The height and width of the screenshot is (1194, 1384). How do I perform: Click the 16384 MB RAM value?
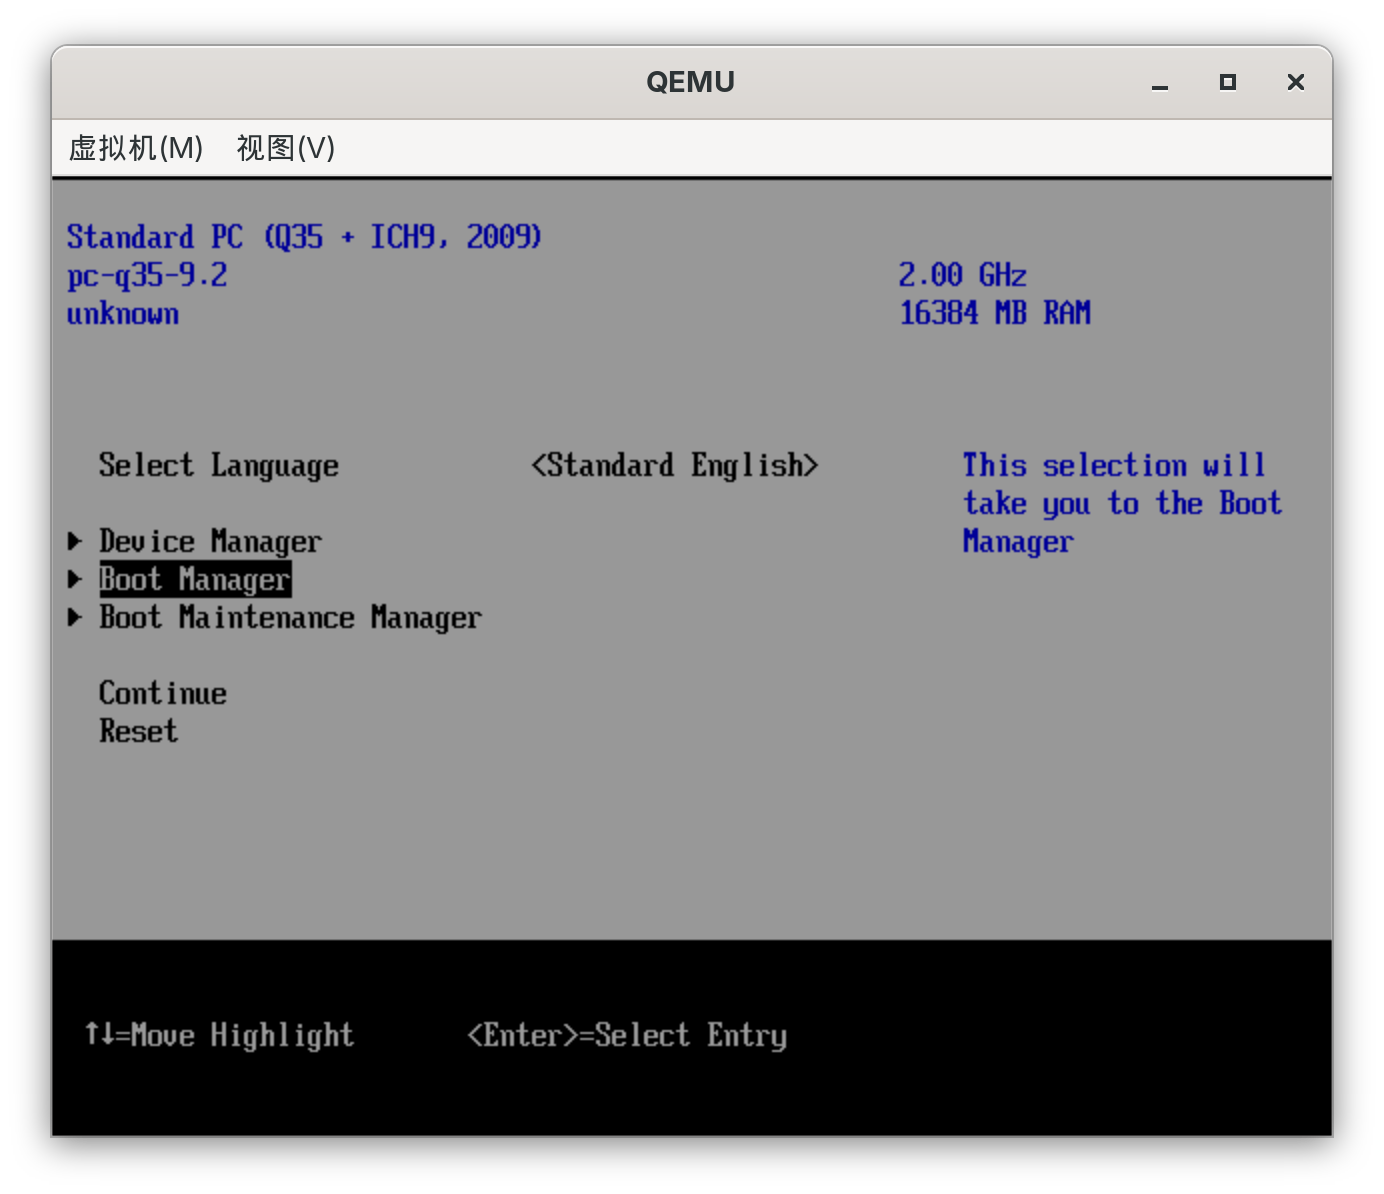(x=995, y=313)
